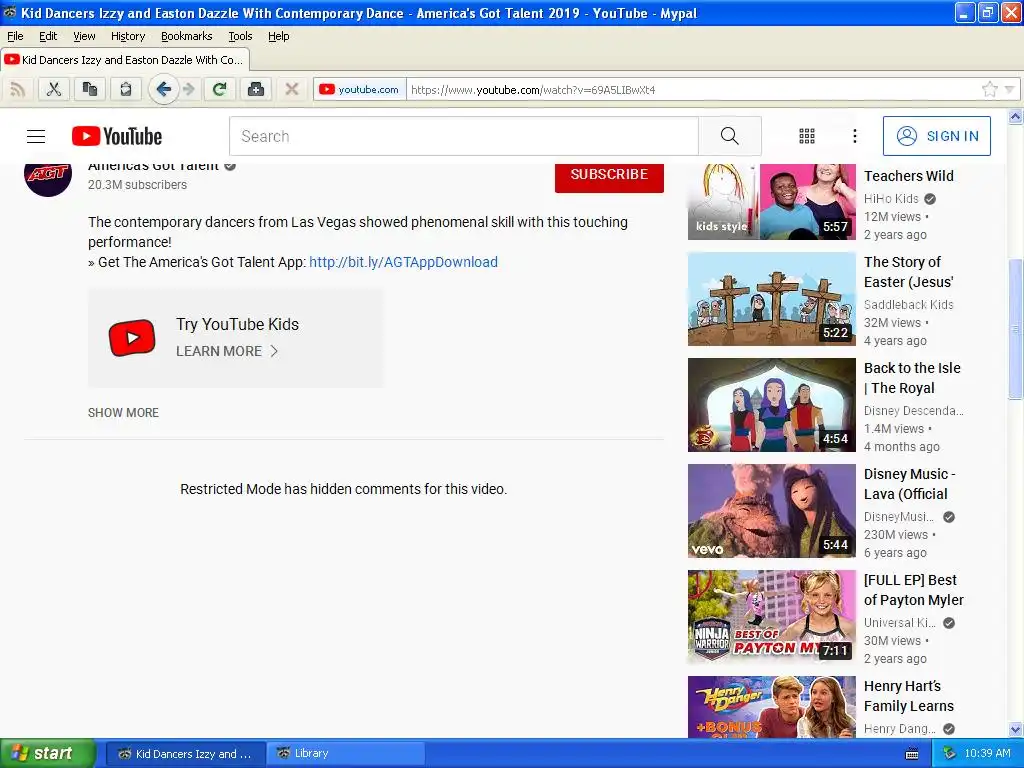
Task: Click the Downloads toolbar icon
Action: tap(256, 89)
